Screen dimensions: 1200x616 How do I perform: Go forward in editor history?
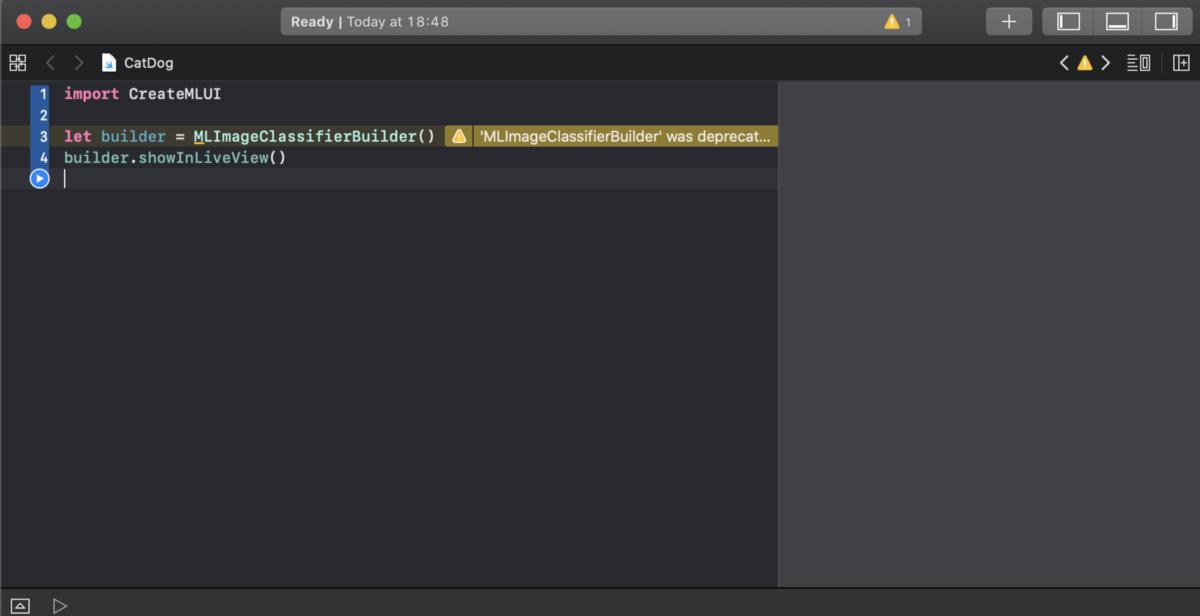point(79,63)
